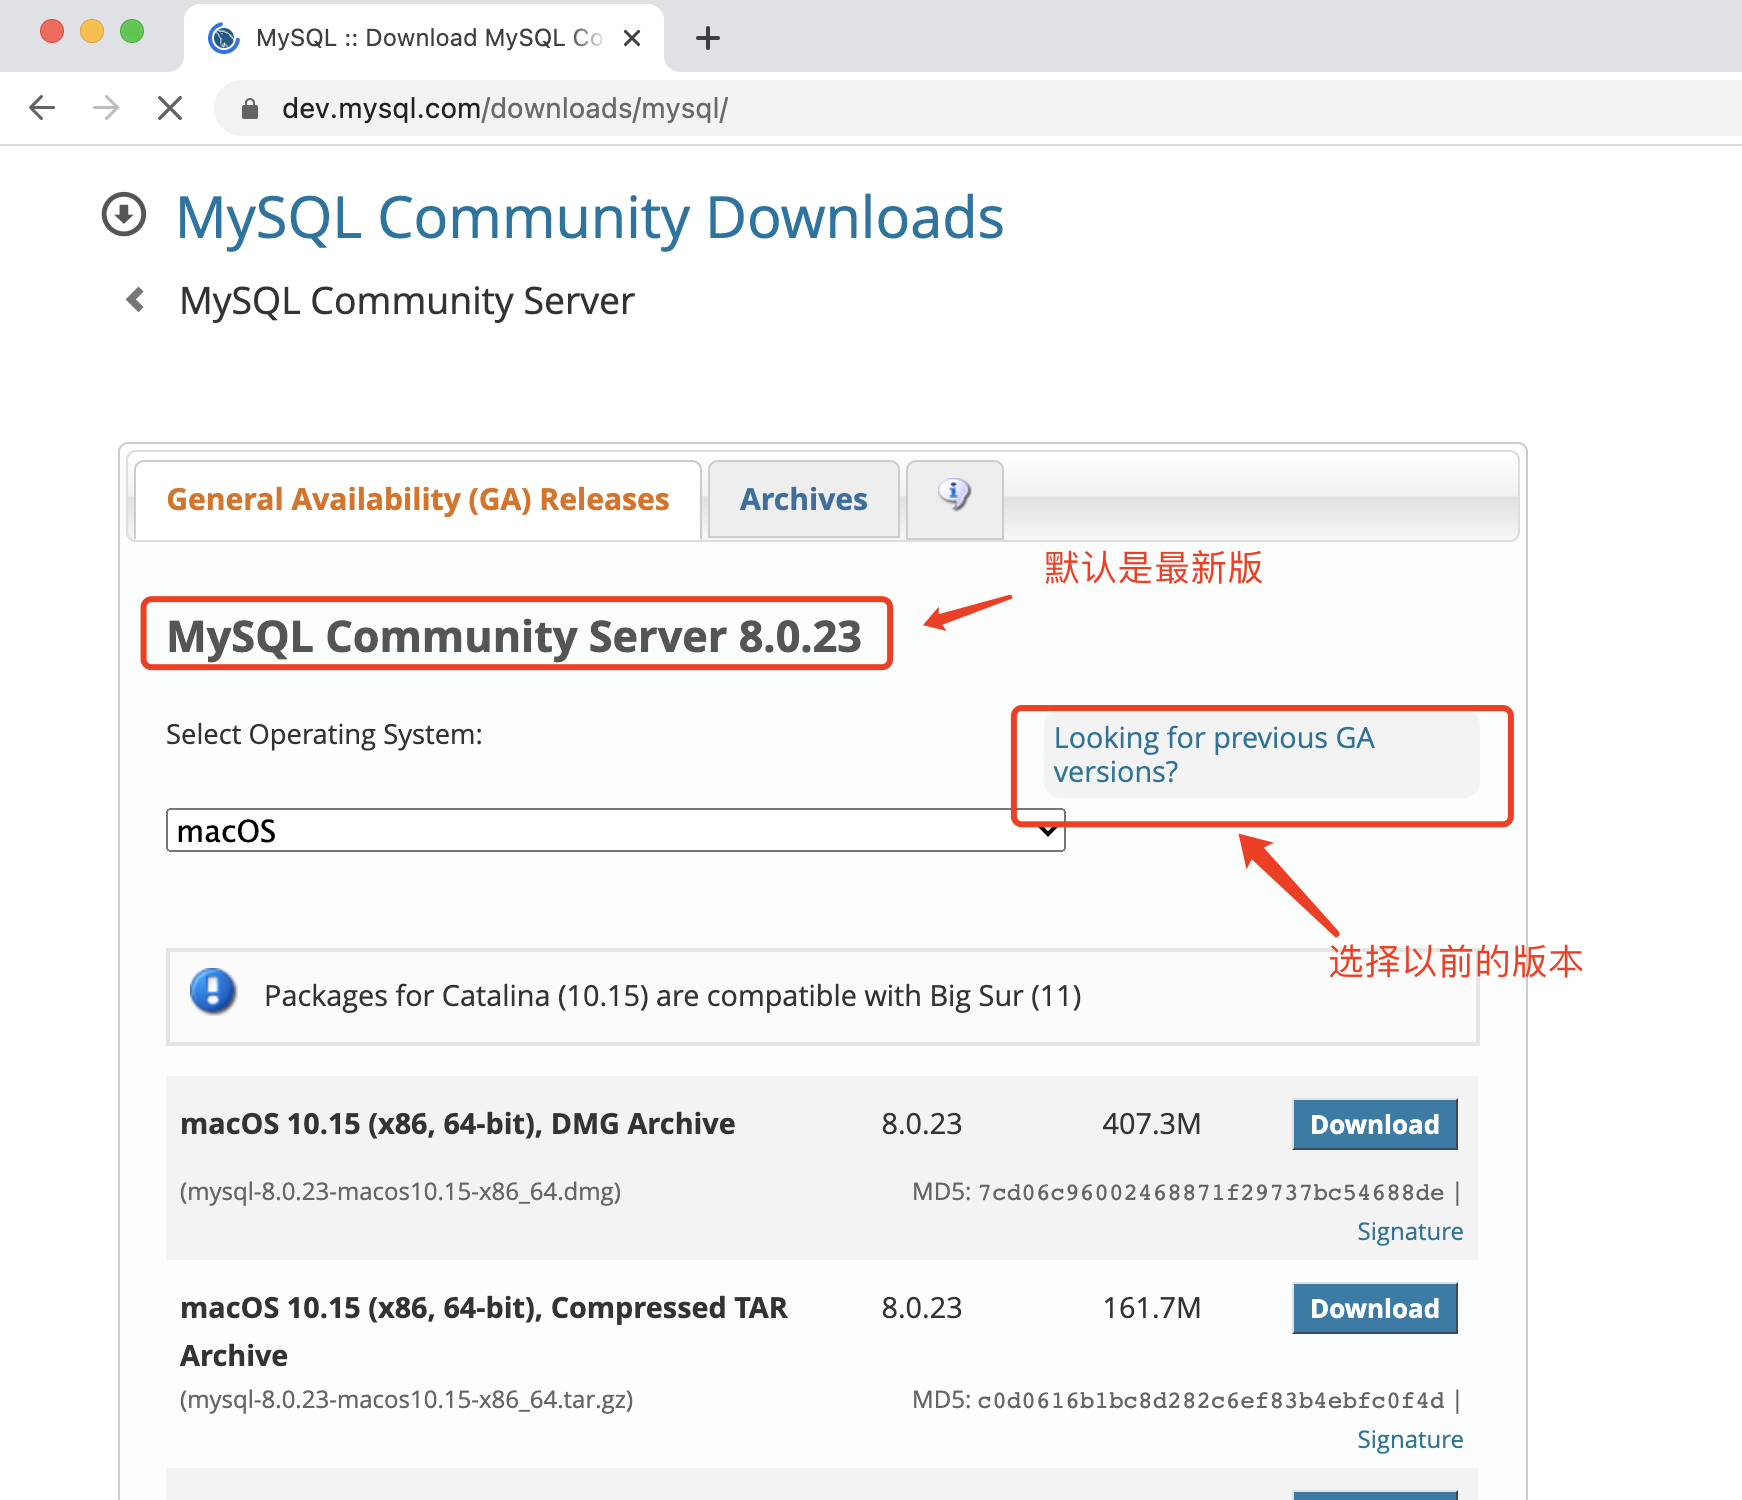
Task: Click the 407.3M file size
Action: [x=1151, y=1124]
